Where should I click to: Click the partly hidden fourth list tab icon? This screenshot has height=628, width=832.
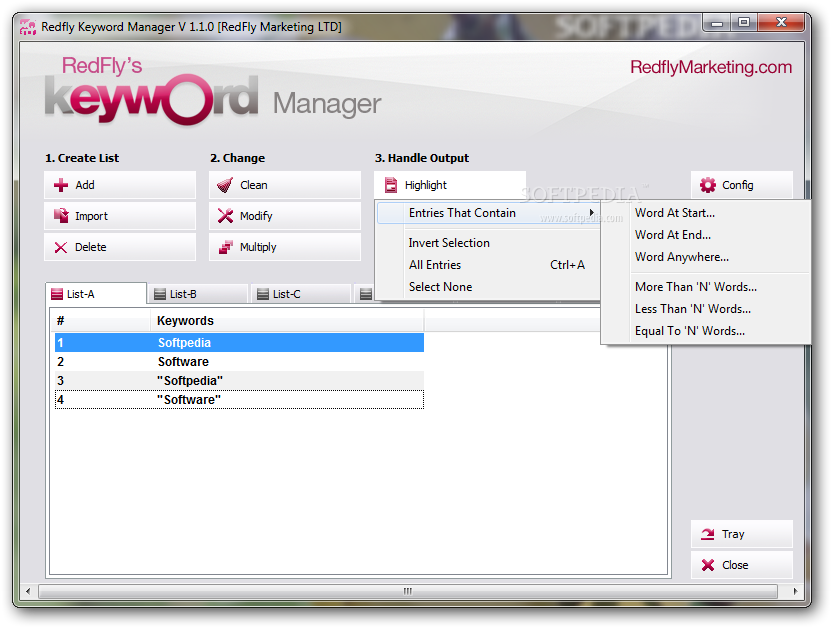[366, 294]
